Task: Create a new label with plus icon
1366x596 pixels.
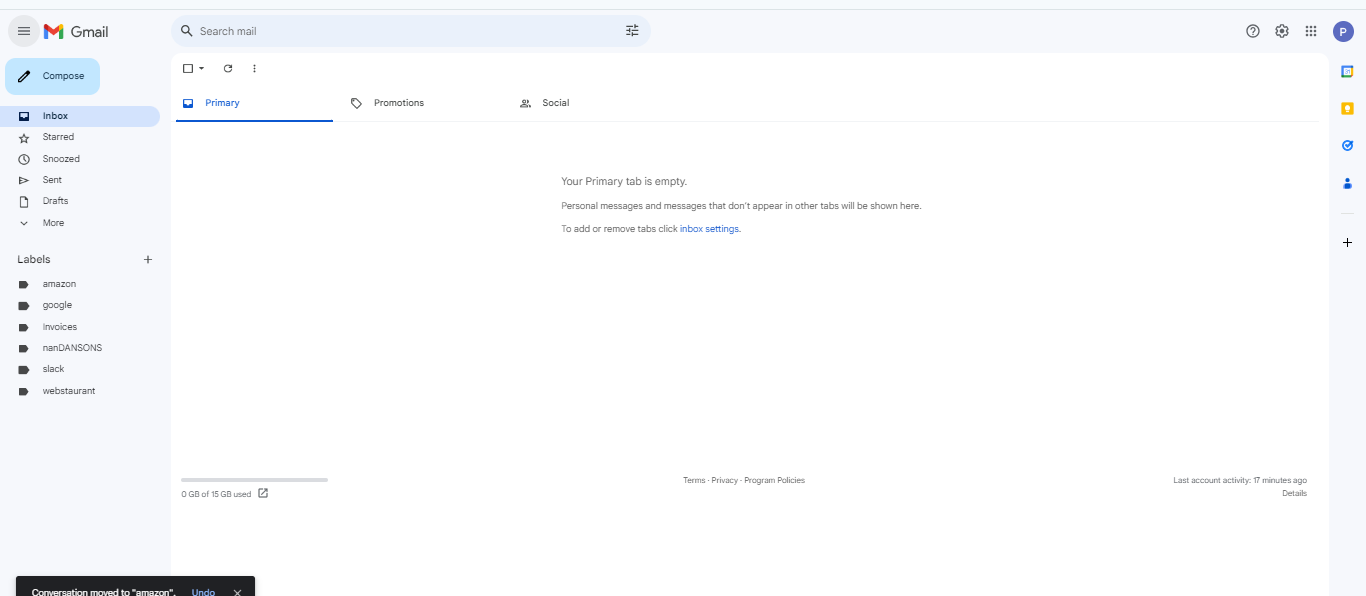Action: pos(148,259)
